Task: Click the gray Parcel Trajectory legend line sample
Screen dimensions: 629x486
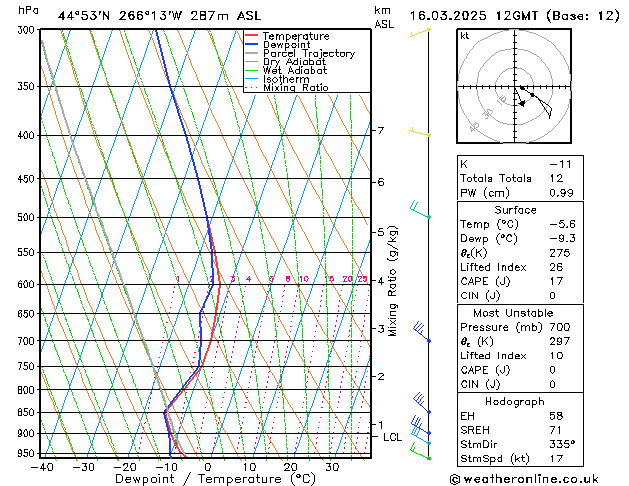Action: (252, 53)
